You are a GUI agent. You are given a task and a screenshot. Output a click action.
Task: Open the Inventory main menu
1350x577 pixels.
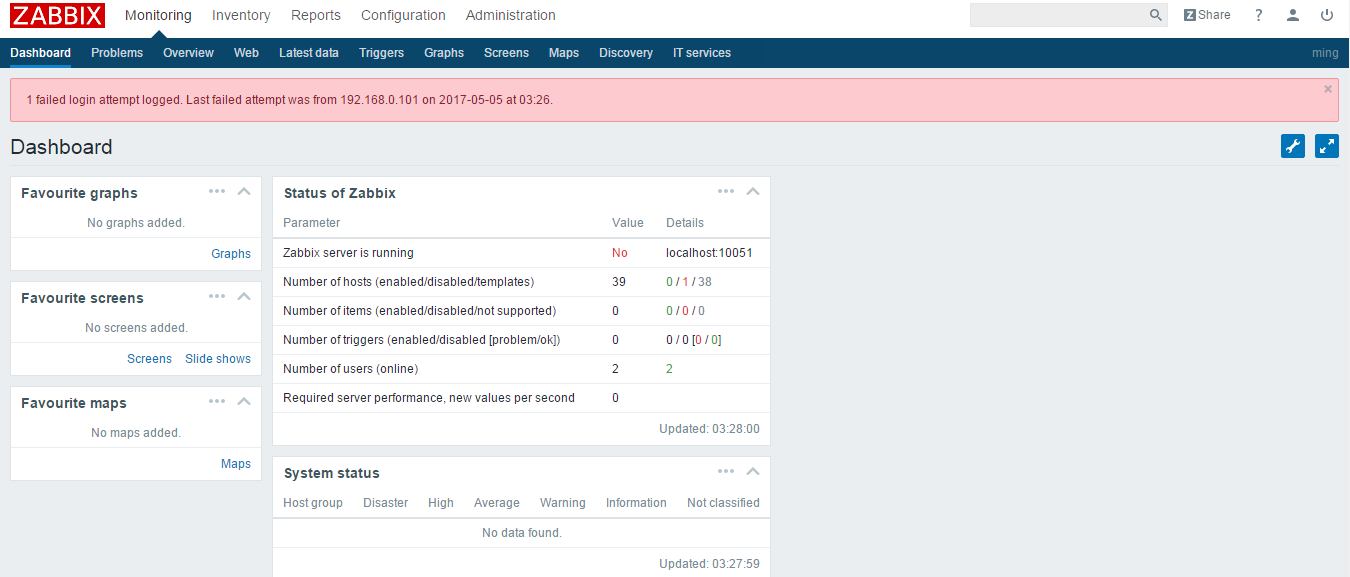coord(241,15)
